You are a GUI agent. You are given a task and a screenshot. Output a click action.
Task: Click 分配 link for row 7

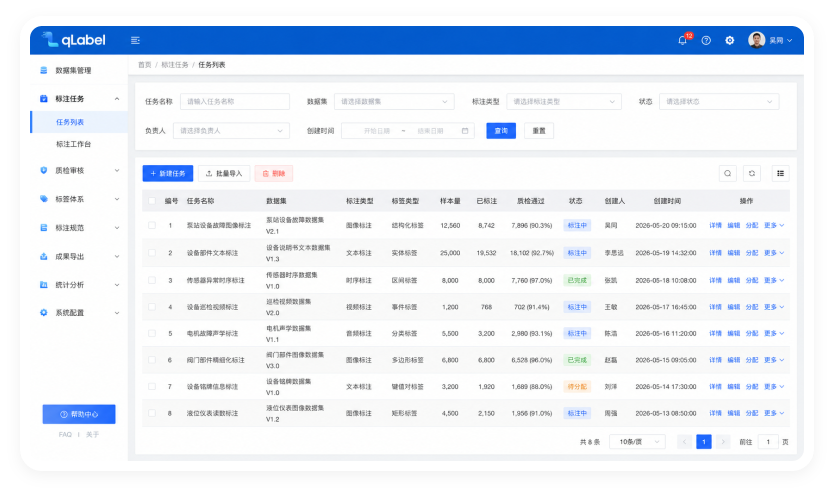tap(752, 387)
